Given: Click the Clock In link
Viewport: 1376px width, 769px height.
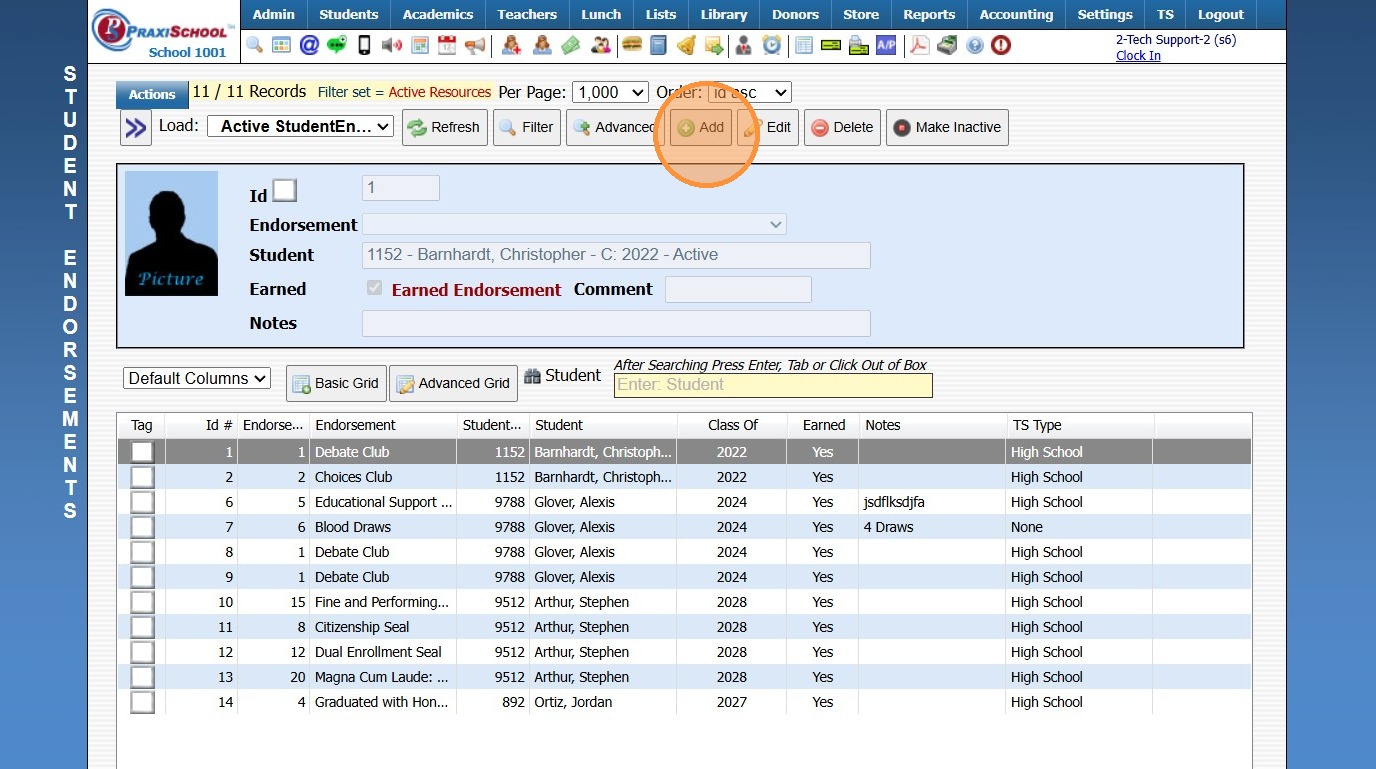Looking at the screenshot, I should (x=1138, y=56).
